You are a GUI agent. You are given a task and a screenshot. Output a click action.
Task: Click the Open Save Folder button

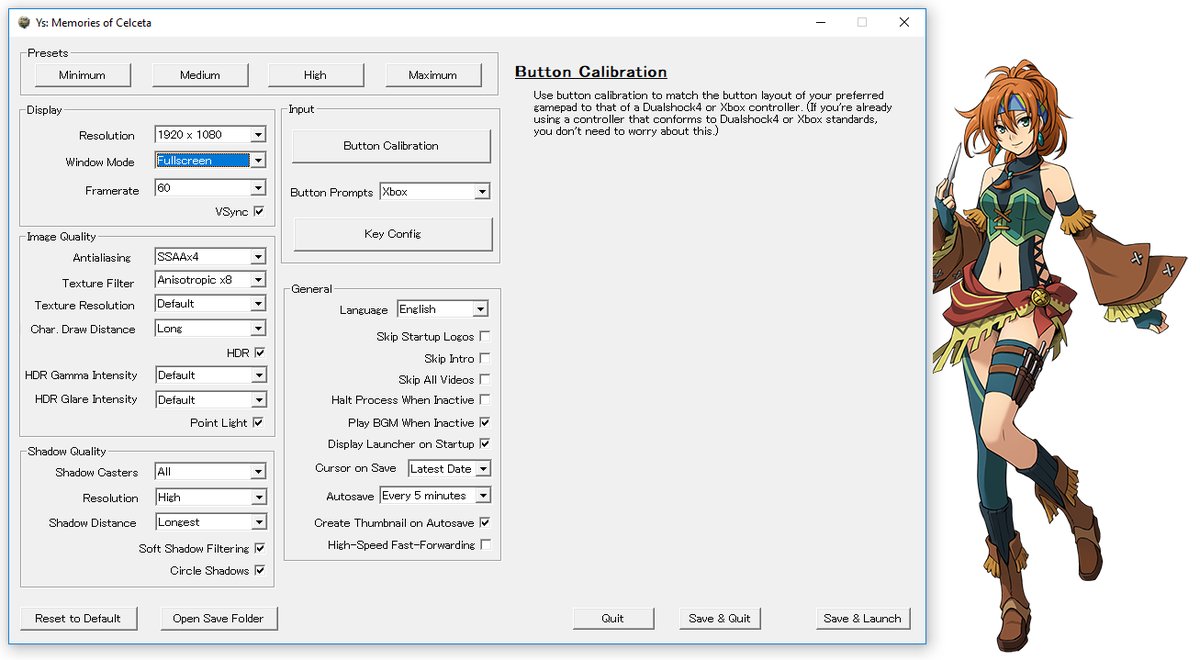(x=218, y=619)
